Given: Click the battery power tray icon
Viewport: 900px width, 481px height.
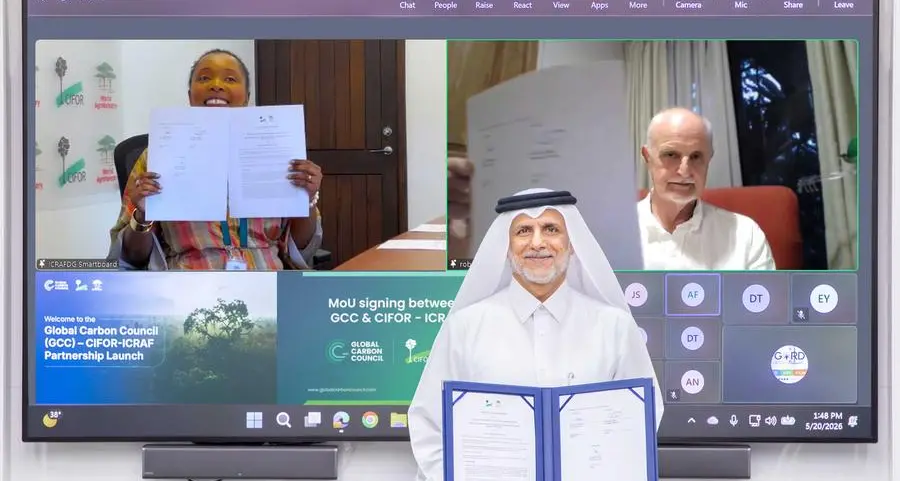Looking at the screenshot, I should (x=788, y=421).
